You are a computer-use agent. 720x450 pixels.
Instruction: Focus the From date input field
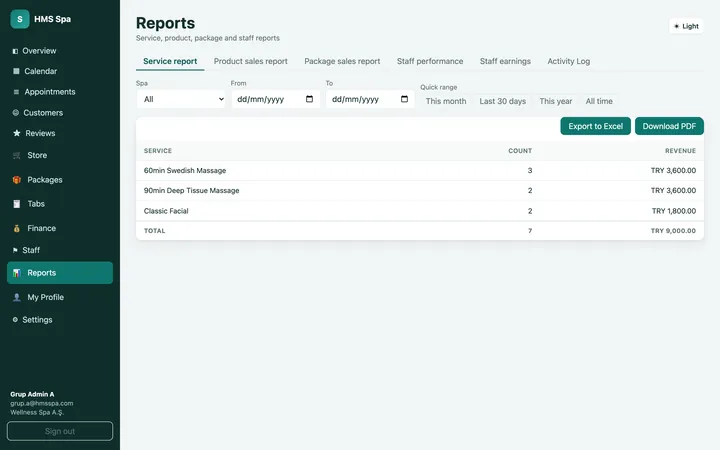point(276,99)
